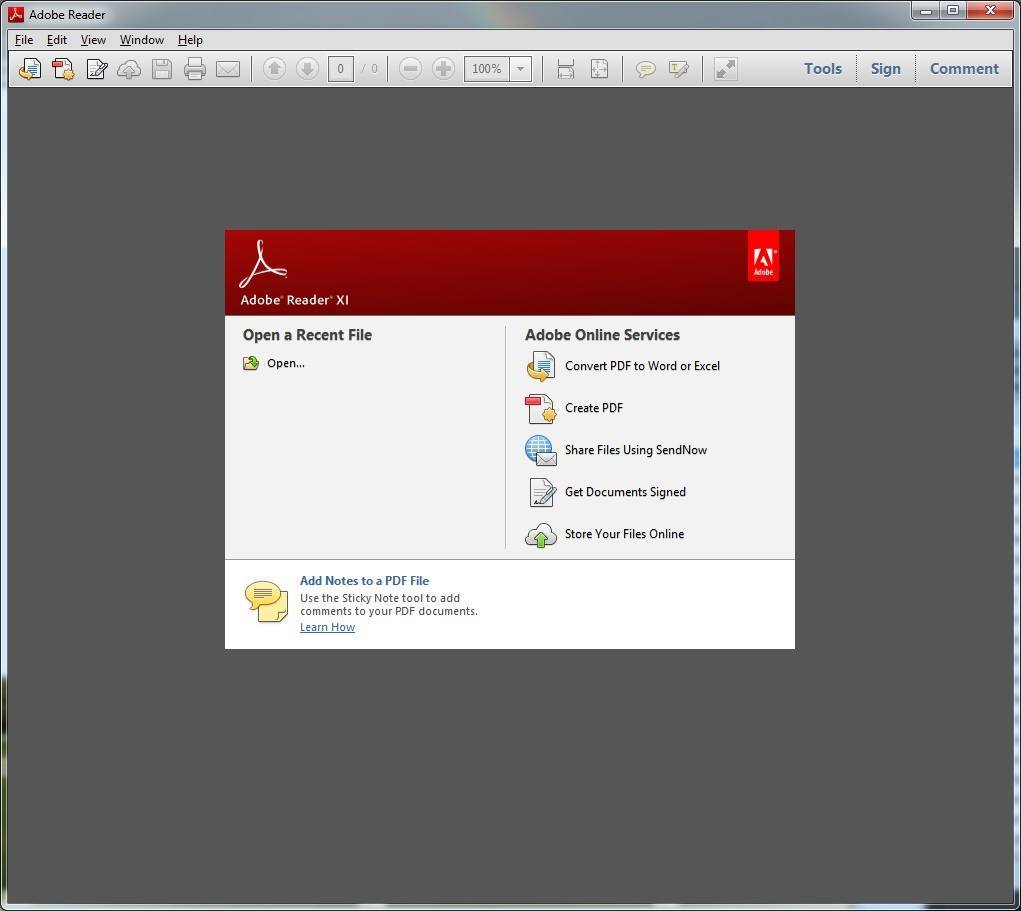Click Open... under Open a Recent File
Screen dimensions: 1021x911
coord(285,363)
